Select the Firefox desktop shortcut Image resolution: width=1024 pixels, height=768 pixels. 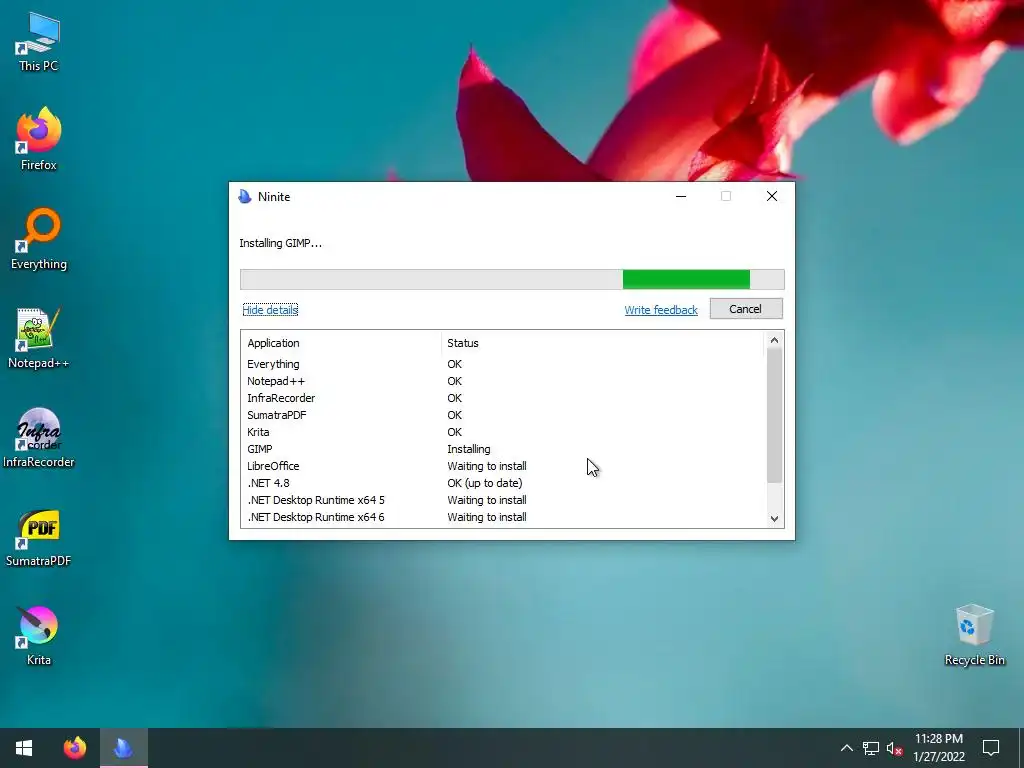39,139
